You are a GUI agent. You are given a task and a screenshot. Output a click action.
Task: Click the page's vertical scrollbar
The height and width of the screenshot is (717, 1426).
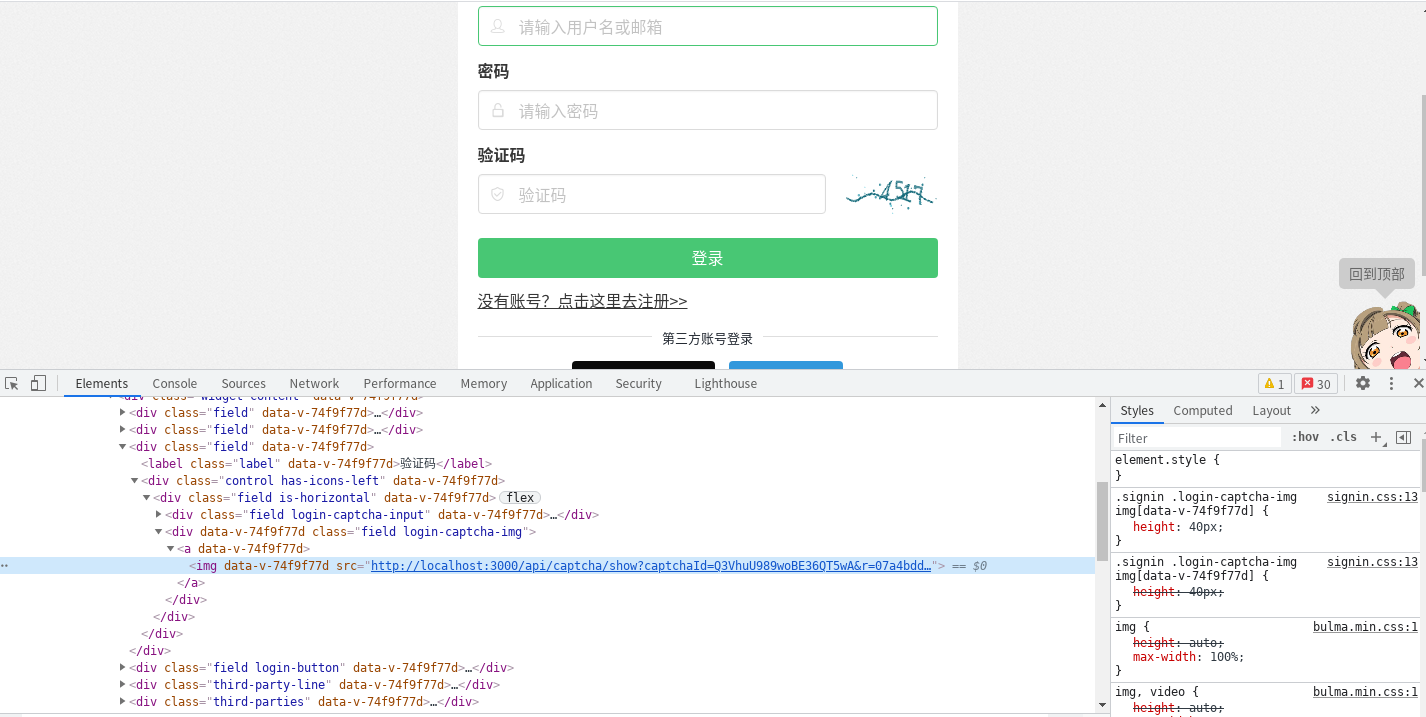[x=1423, y=185]
